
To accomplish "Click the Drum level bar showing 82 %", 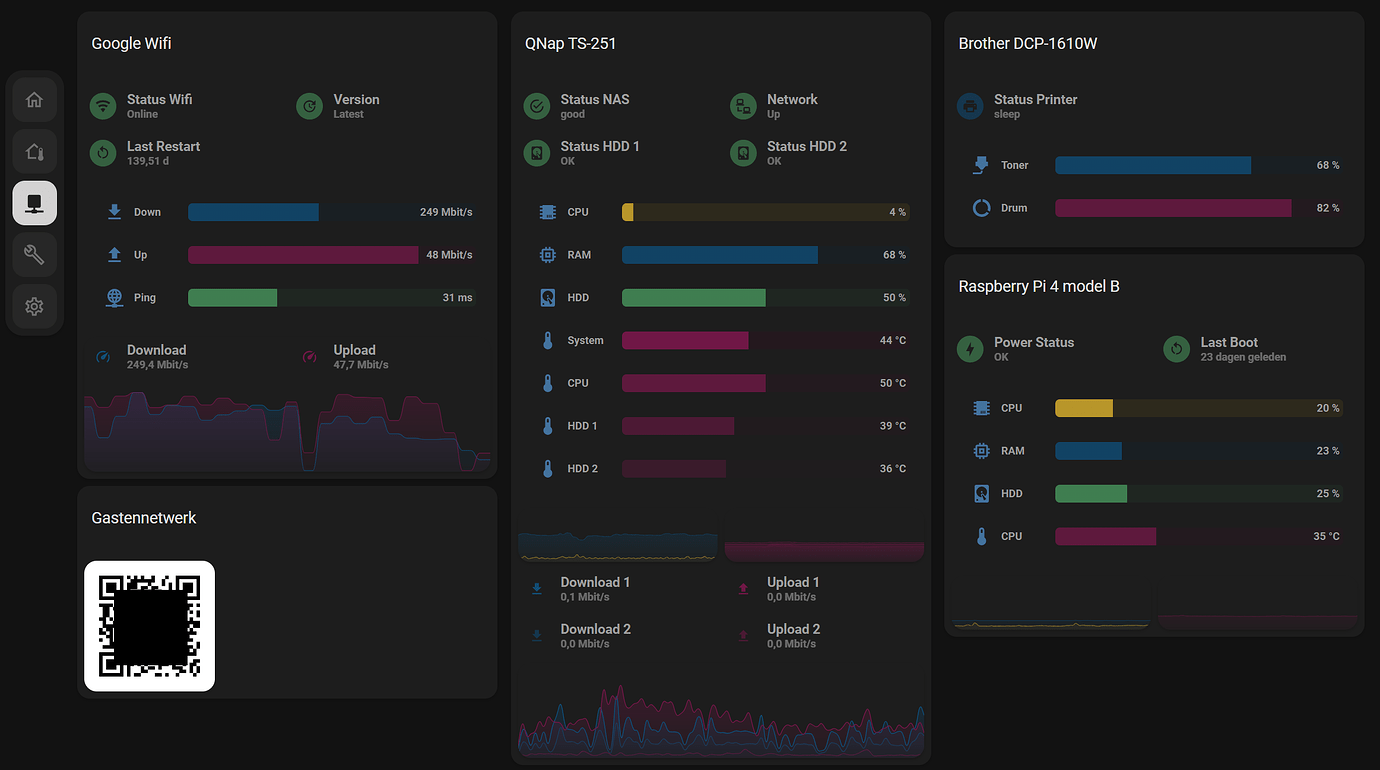I will point(1172,207).
